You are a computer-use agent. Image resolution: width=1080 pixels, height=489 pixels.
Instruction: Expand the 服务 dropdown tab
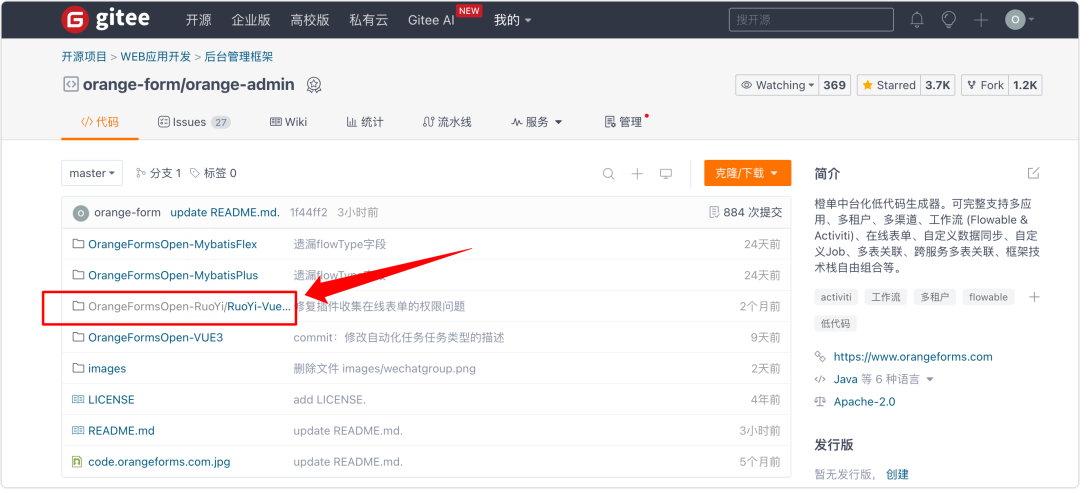click(x=537, y=122)
